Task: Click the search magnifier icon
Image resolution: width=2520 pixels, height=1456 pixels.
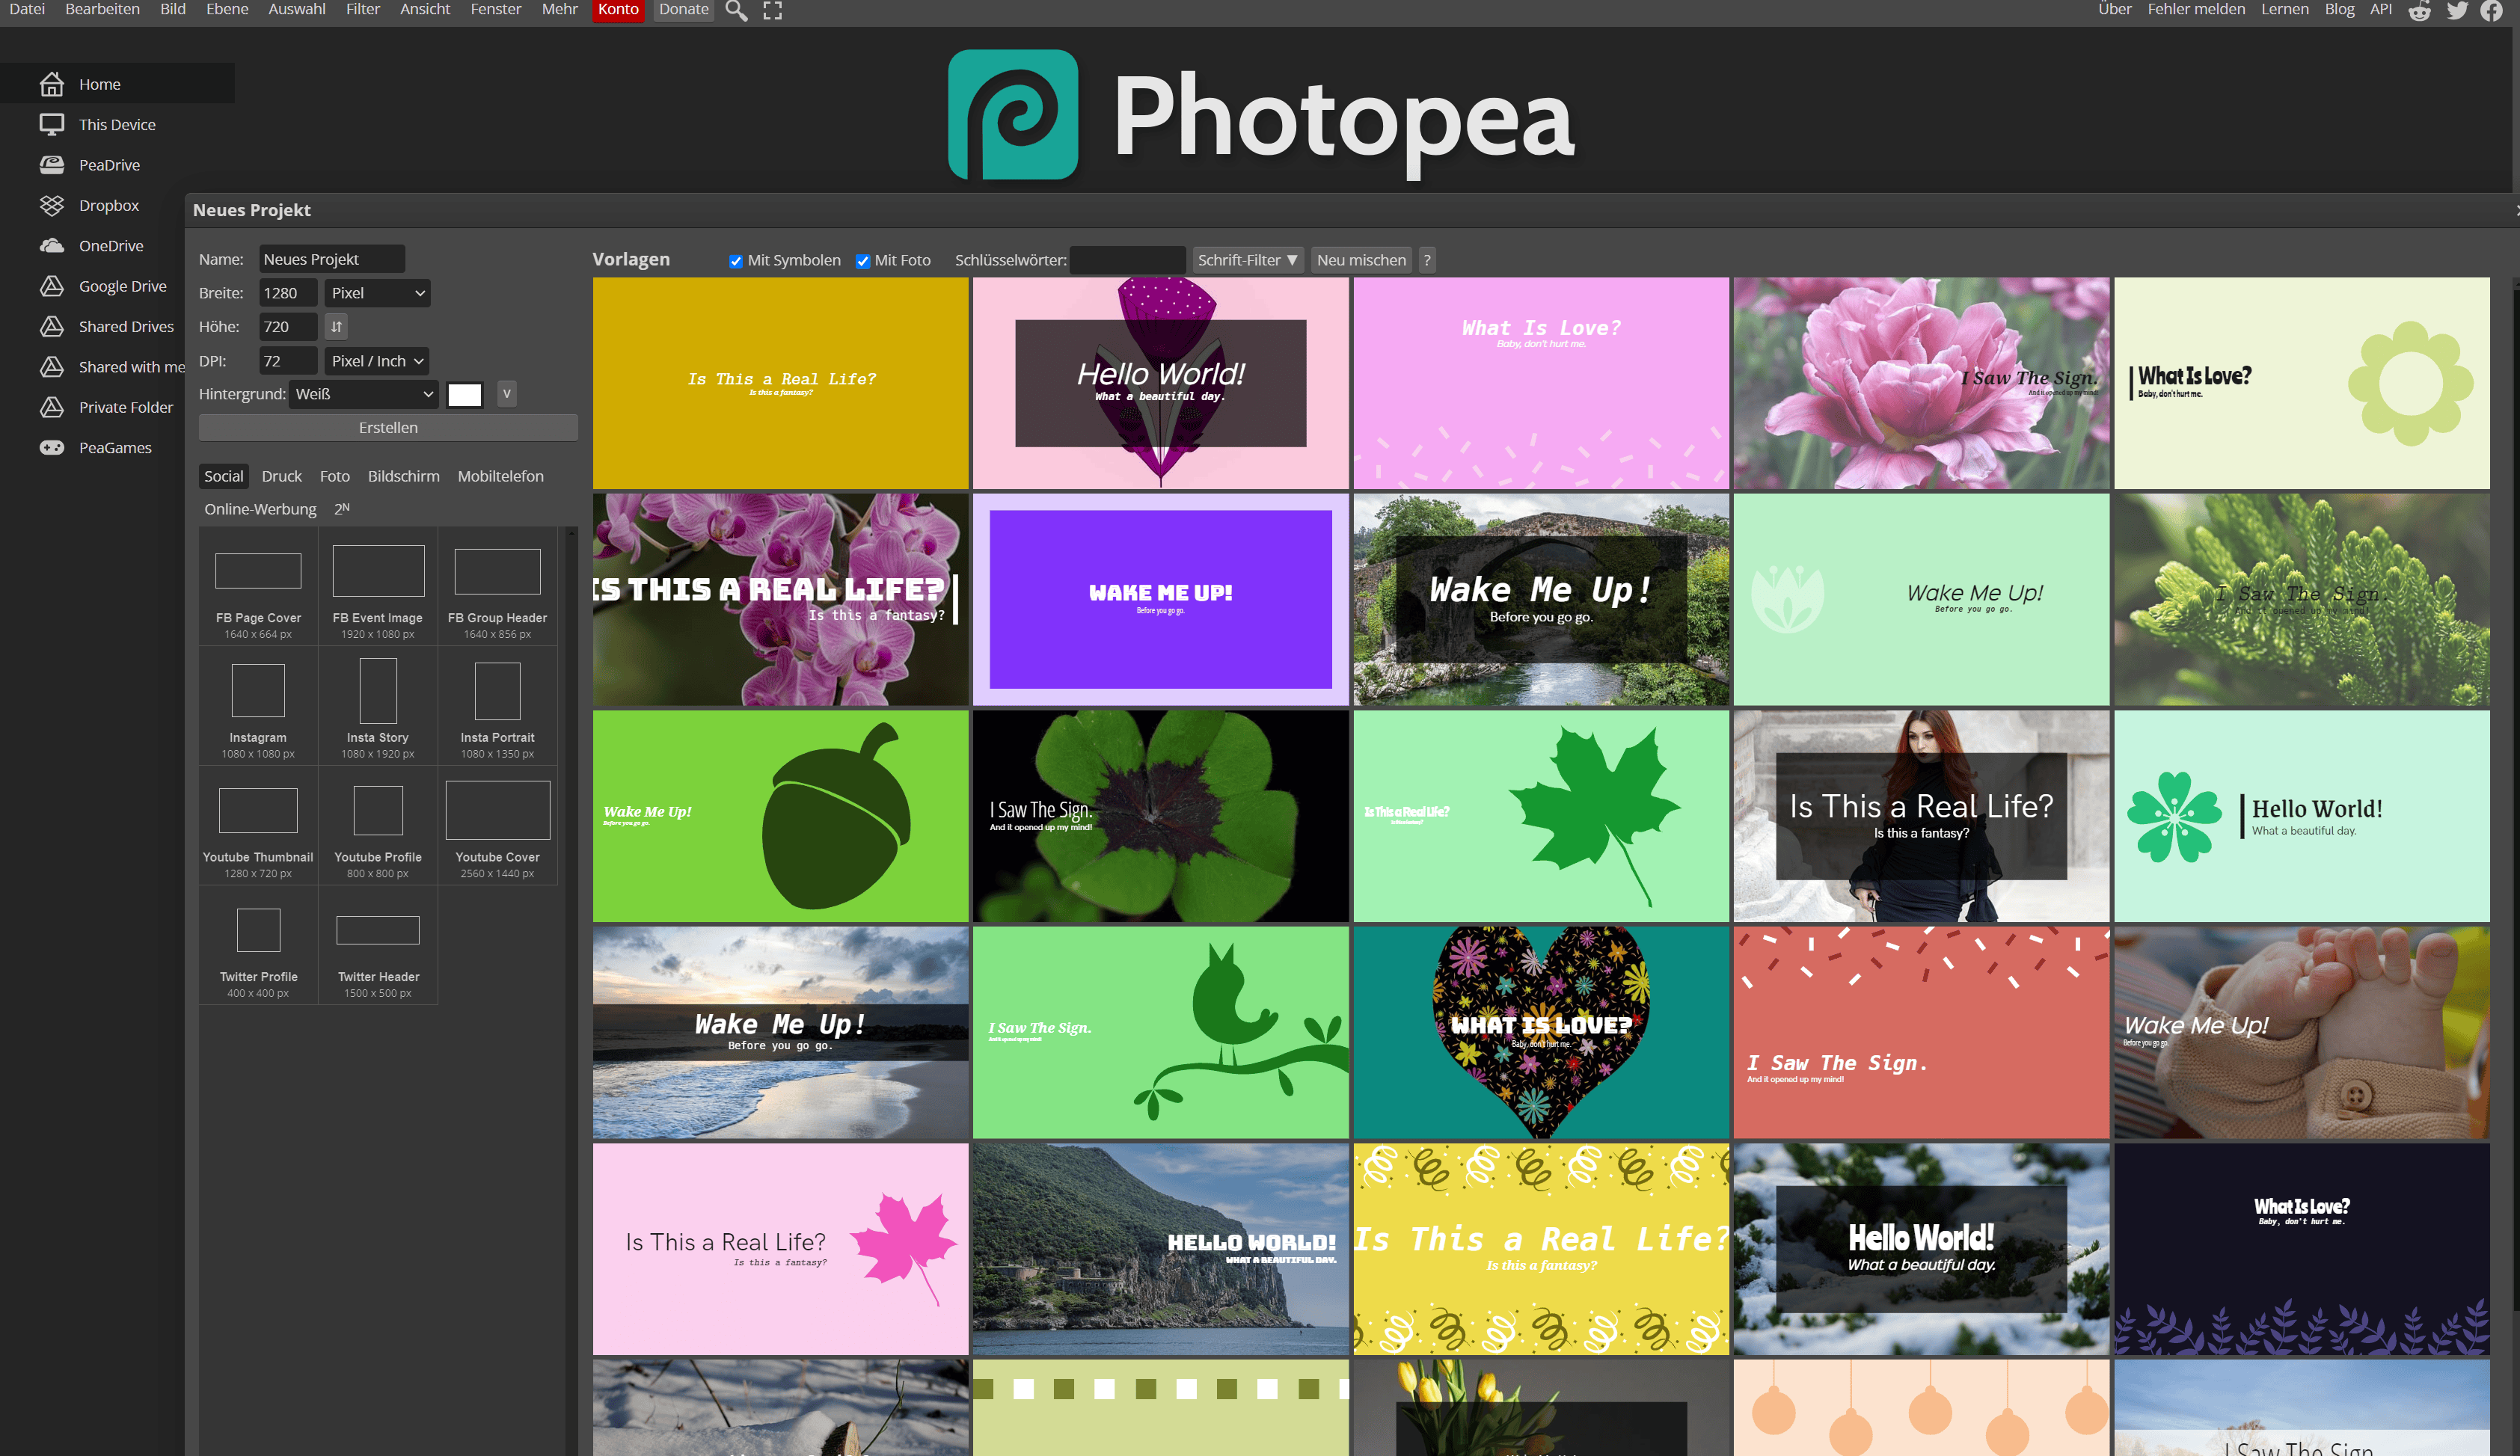Action: (736, 10)
